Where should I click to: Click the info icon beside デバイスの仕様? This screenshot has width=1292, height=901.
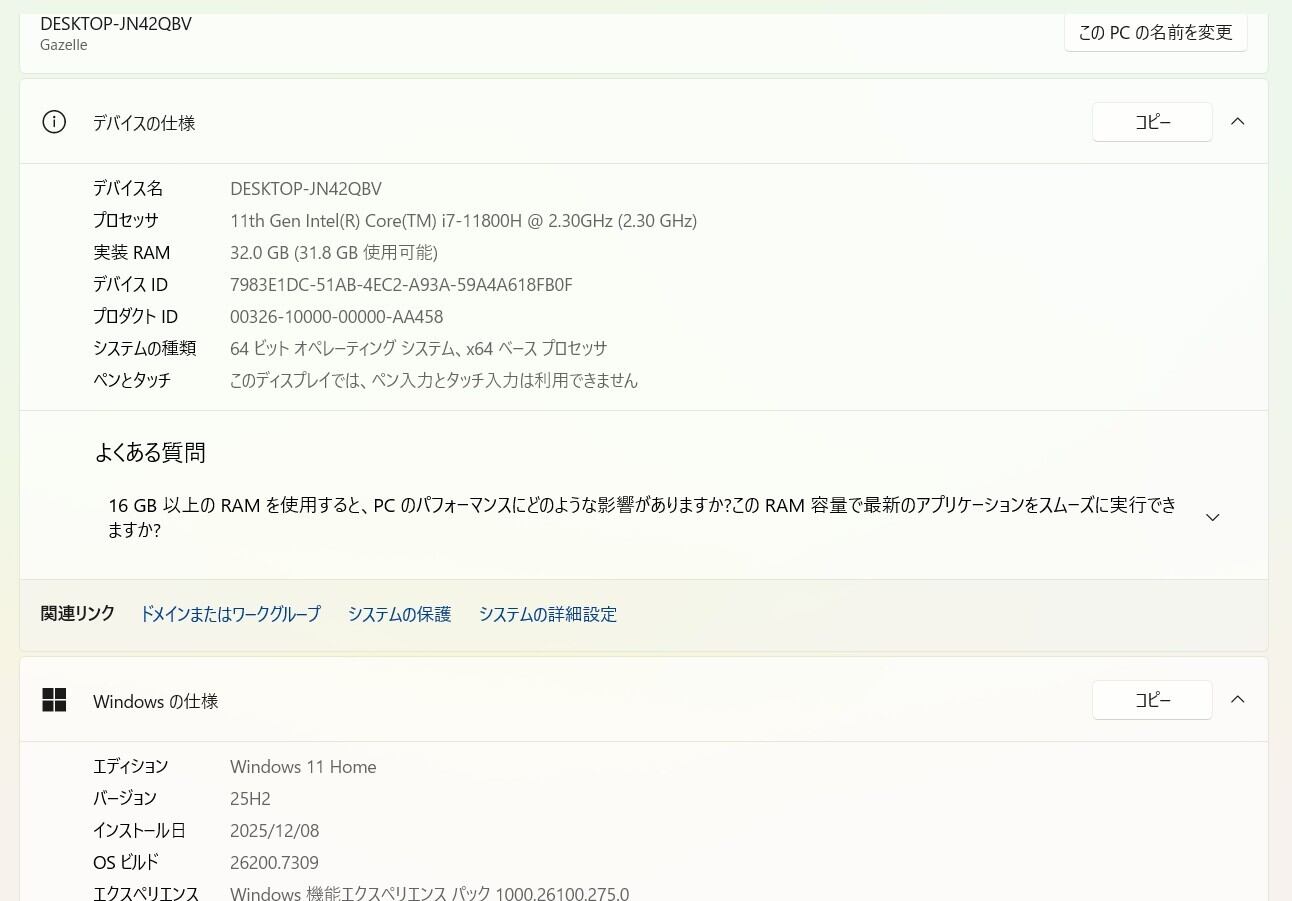[54, 122]
